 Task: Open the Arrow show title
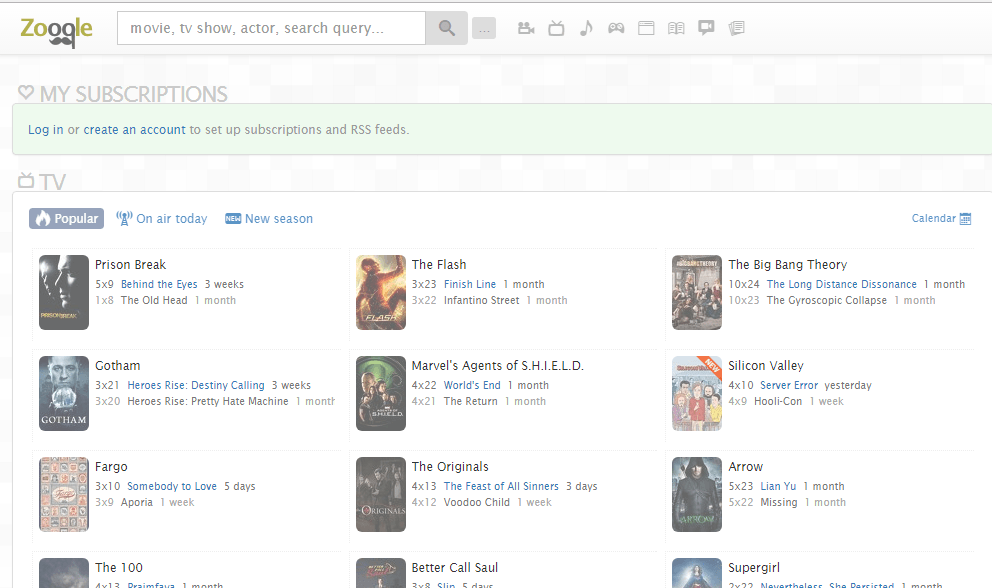(x=746, y=466)
